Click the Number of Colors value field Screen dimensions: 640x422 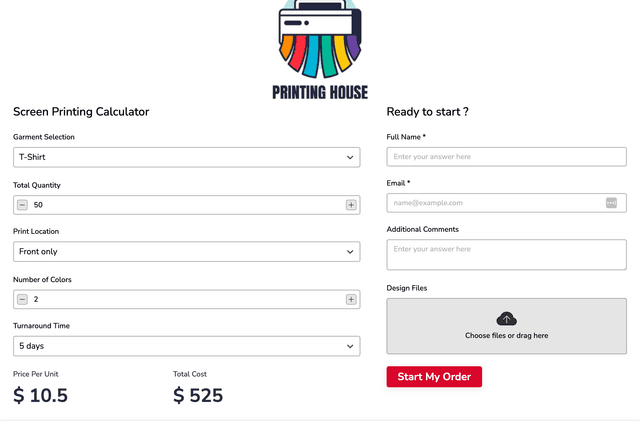click(x=186, y=299)
